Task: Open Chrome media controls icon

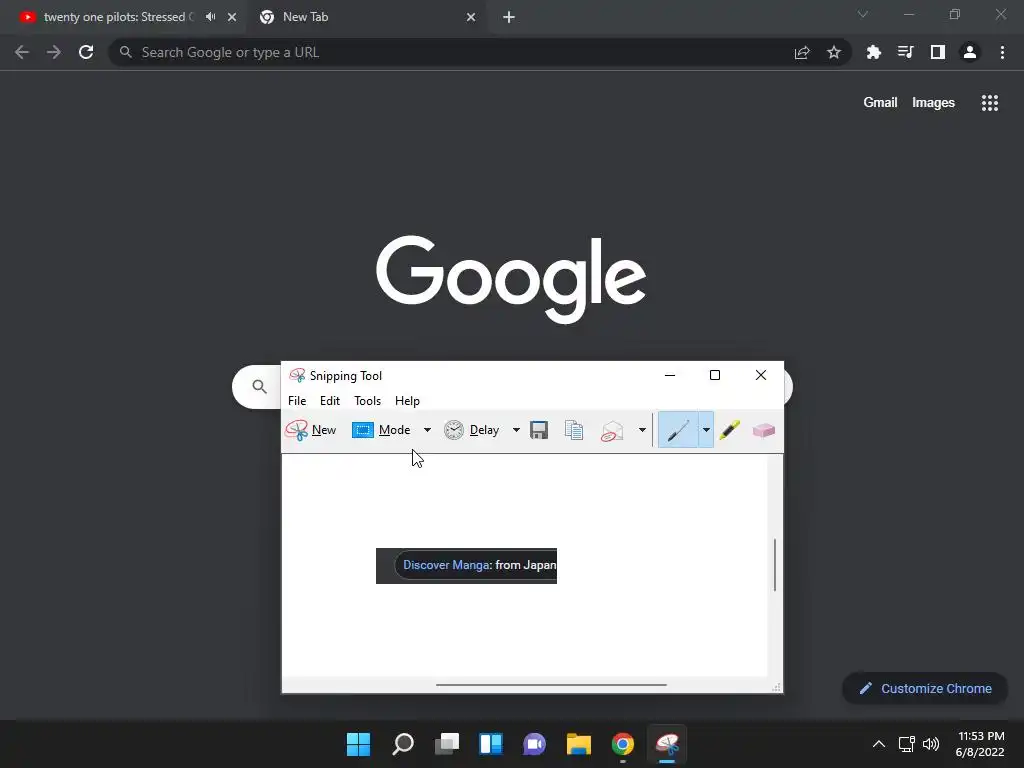Action: pos(906,52)
